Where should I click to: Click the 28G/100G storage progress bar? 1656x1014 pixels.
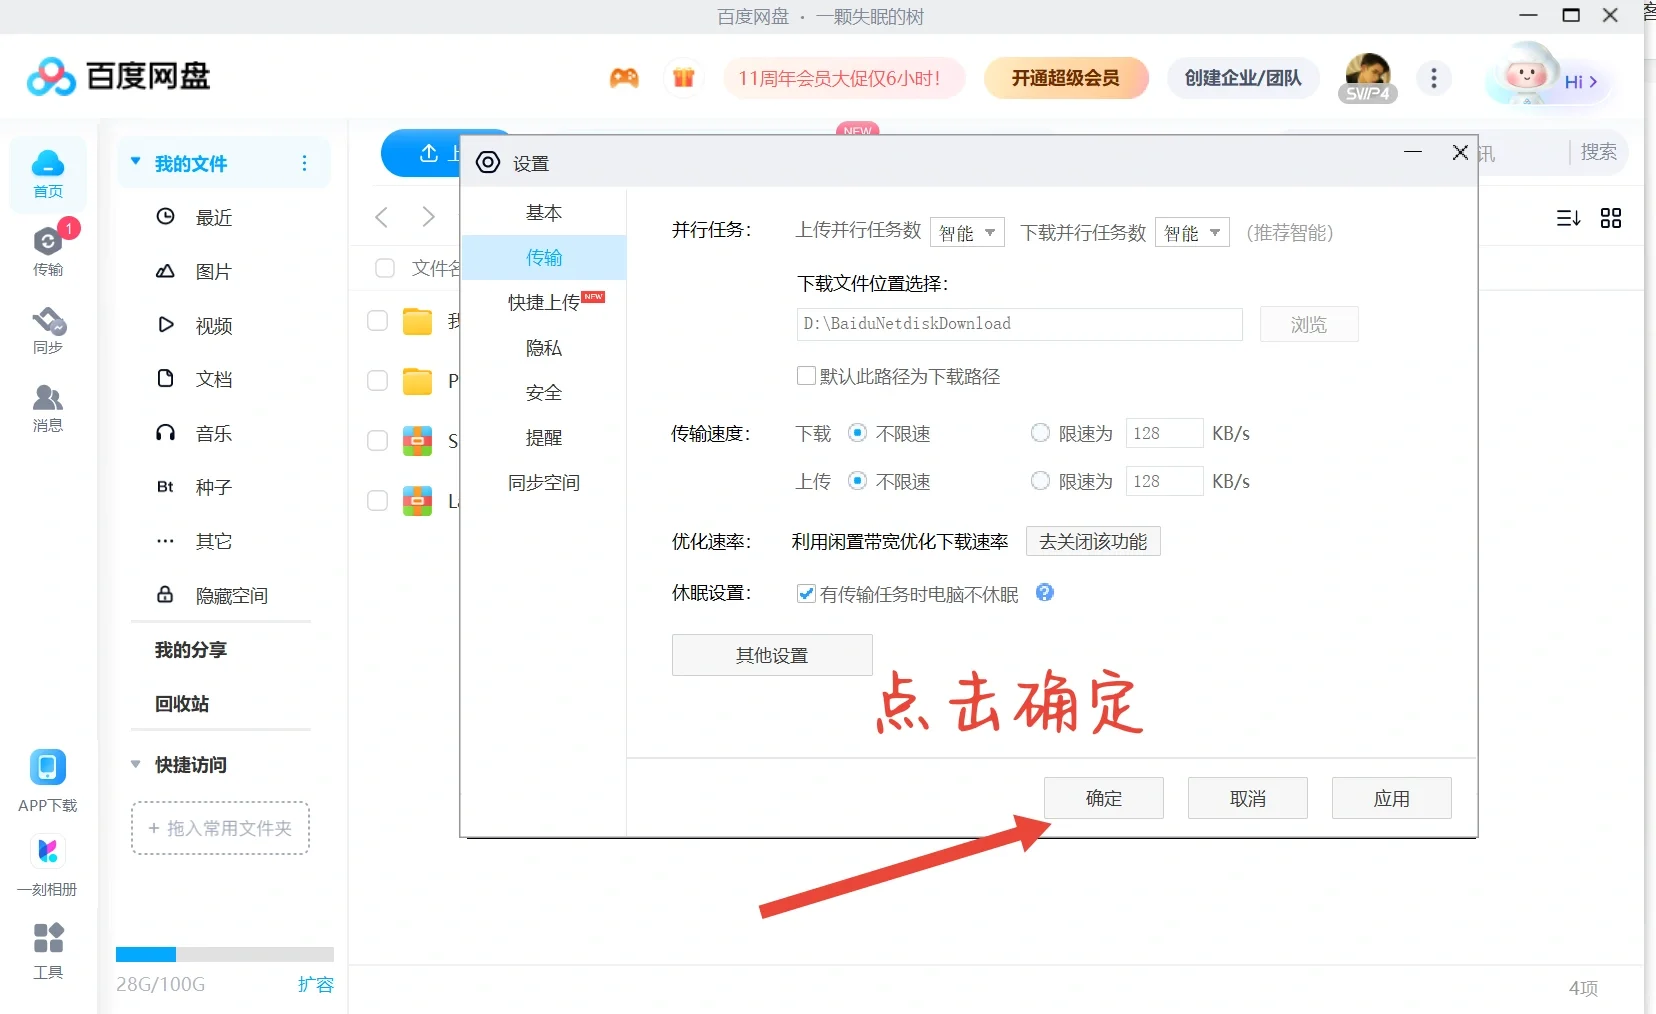pyautogui.click(x=225, y=955)
